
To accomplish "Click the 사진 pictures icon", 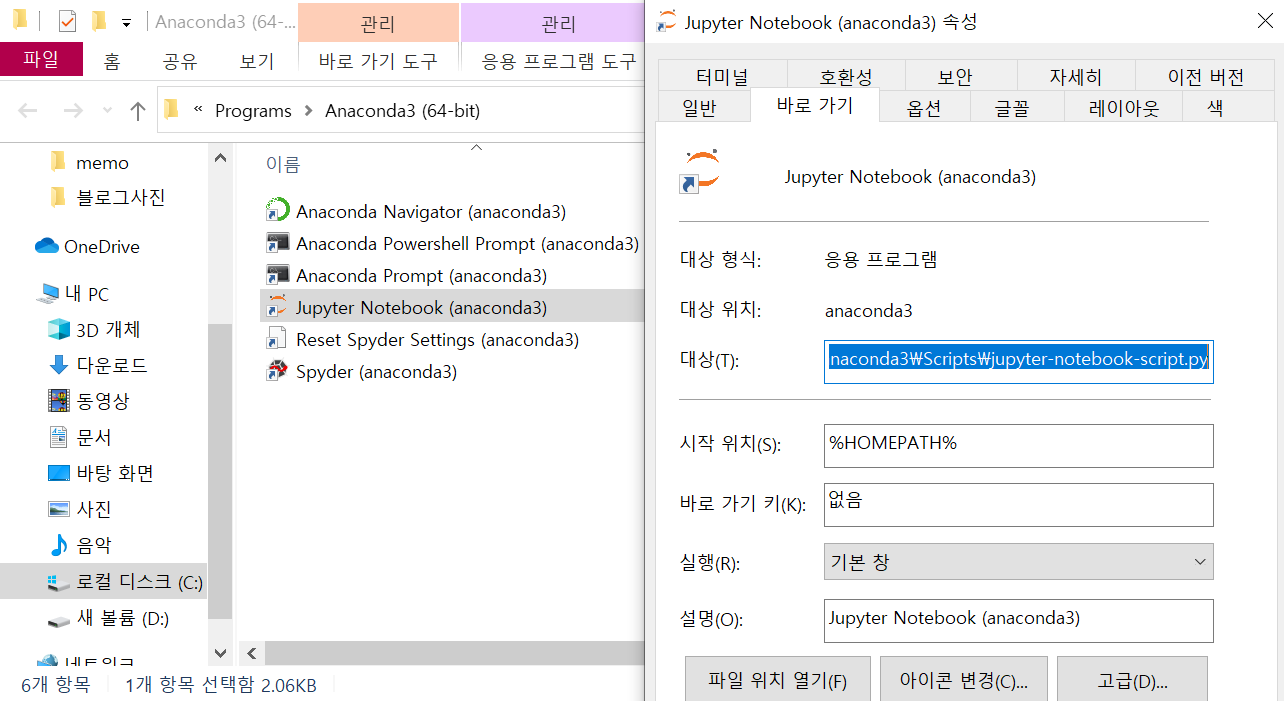I will point(59,509).
